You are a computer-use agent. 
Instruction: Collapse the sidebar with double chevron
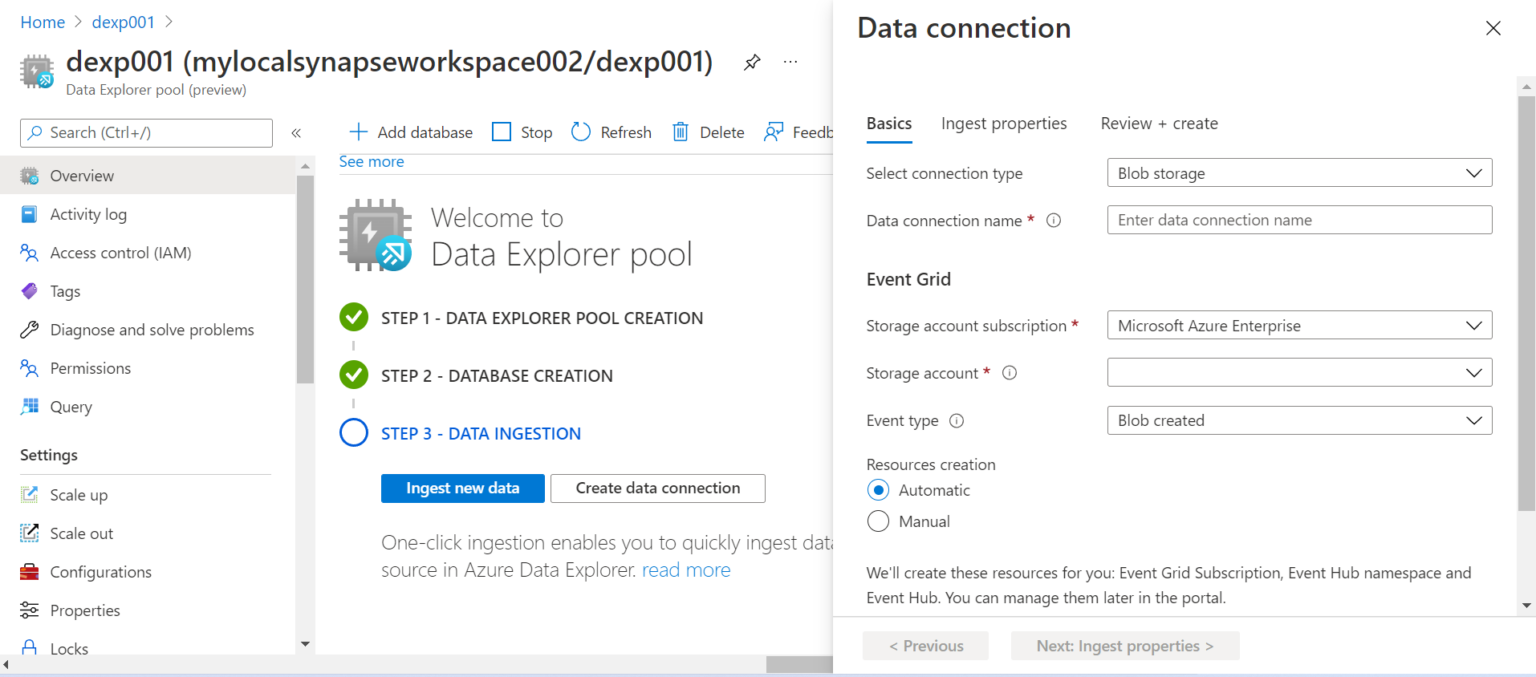coord(296,133)
